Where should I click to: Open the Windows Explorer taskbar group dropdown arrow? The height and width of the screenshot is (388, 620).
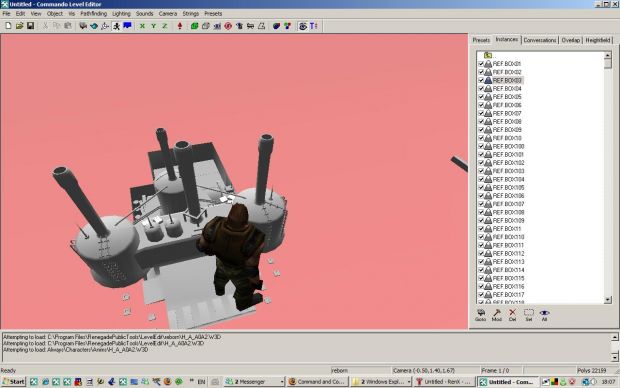408,382
